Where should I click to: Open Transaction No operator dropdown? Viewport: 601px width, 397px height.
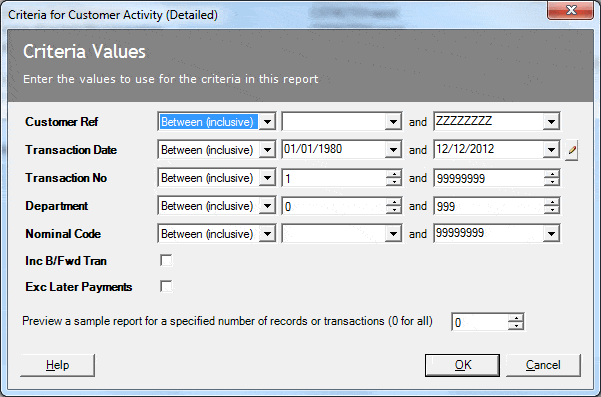click(x=267, y=178)
